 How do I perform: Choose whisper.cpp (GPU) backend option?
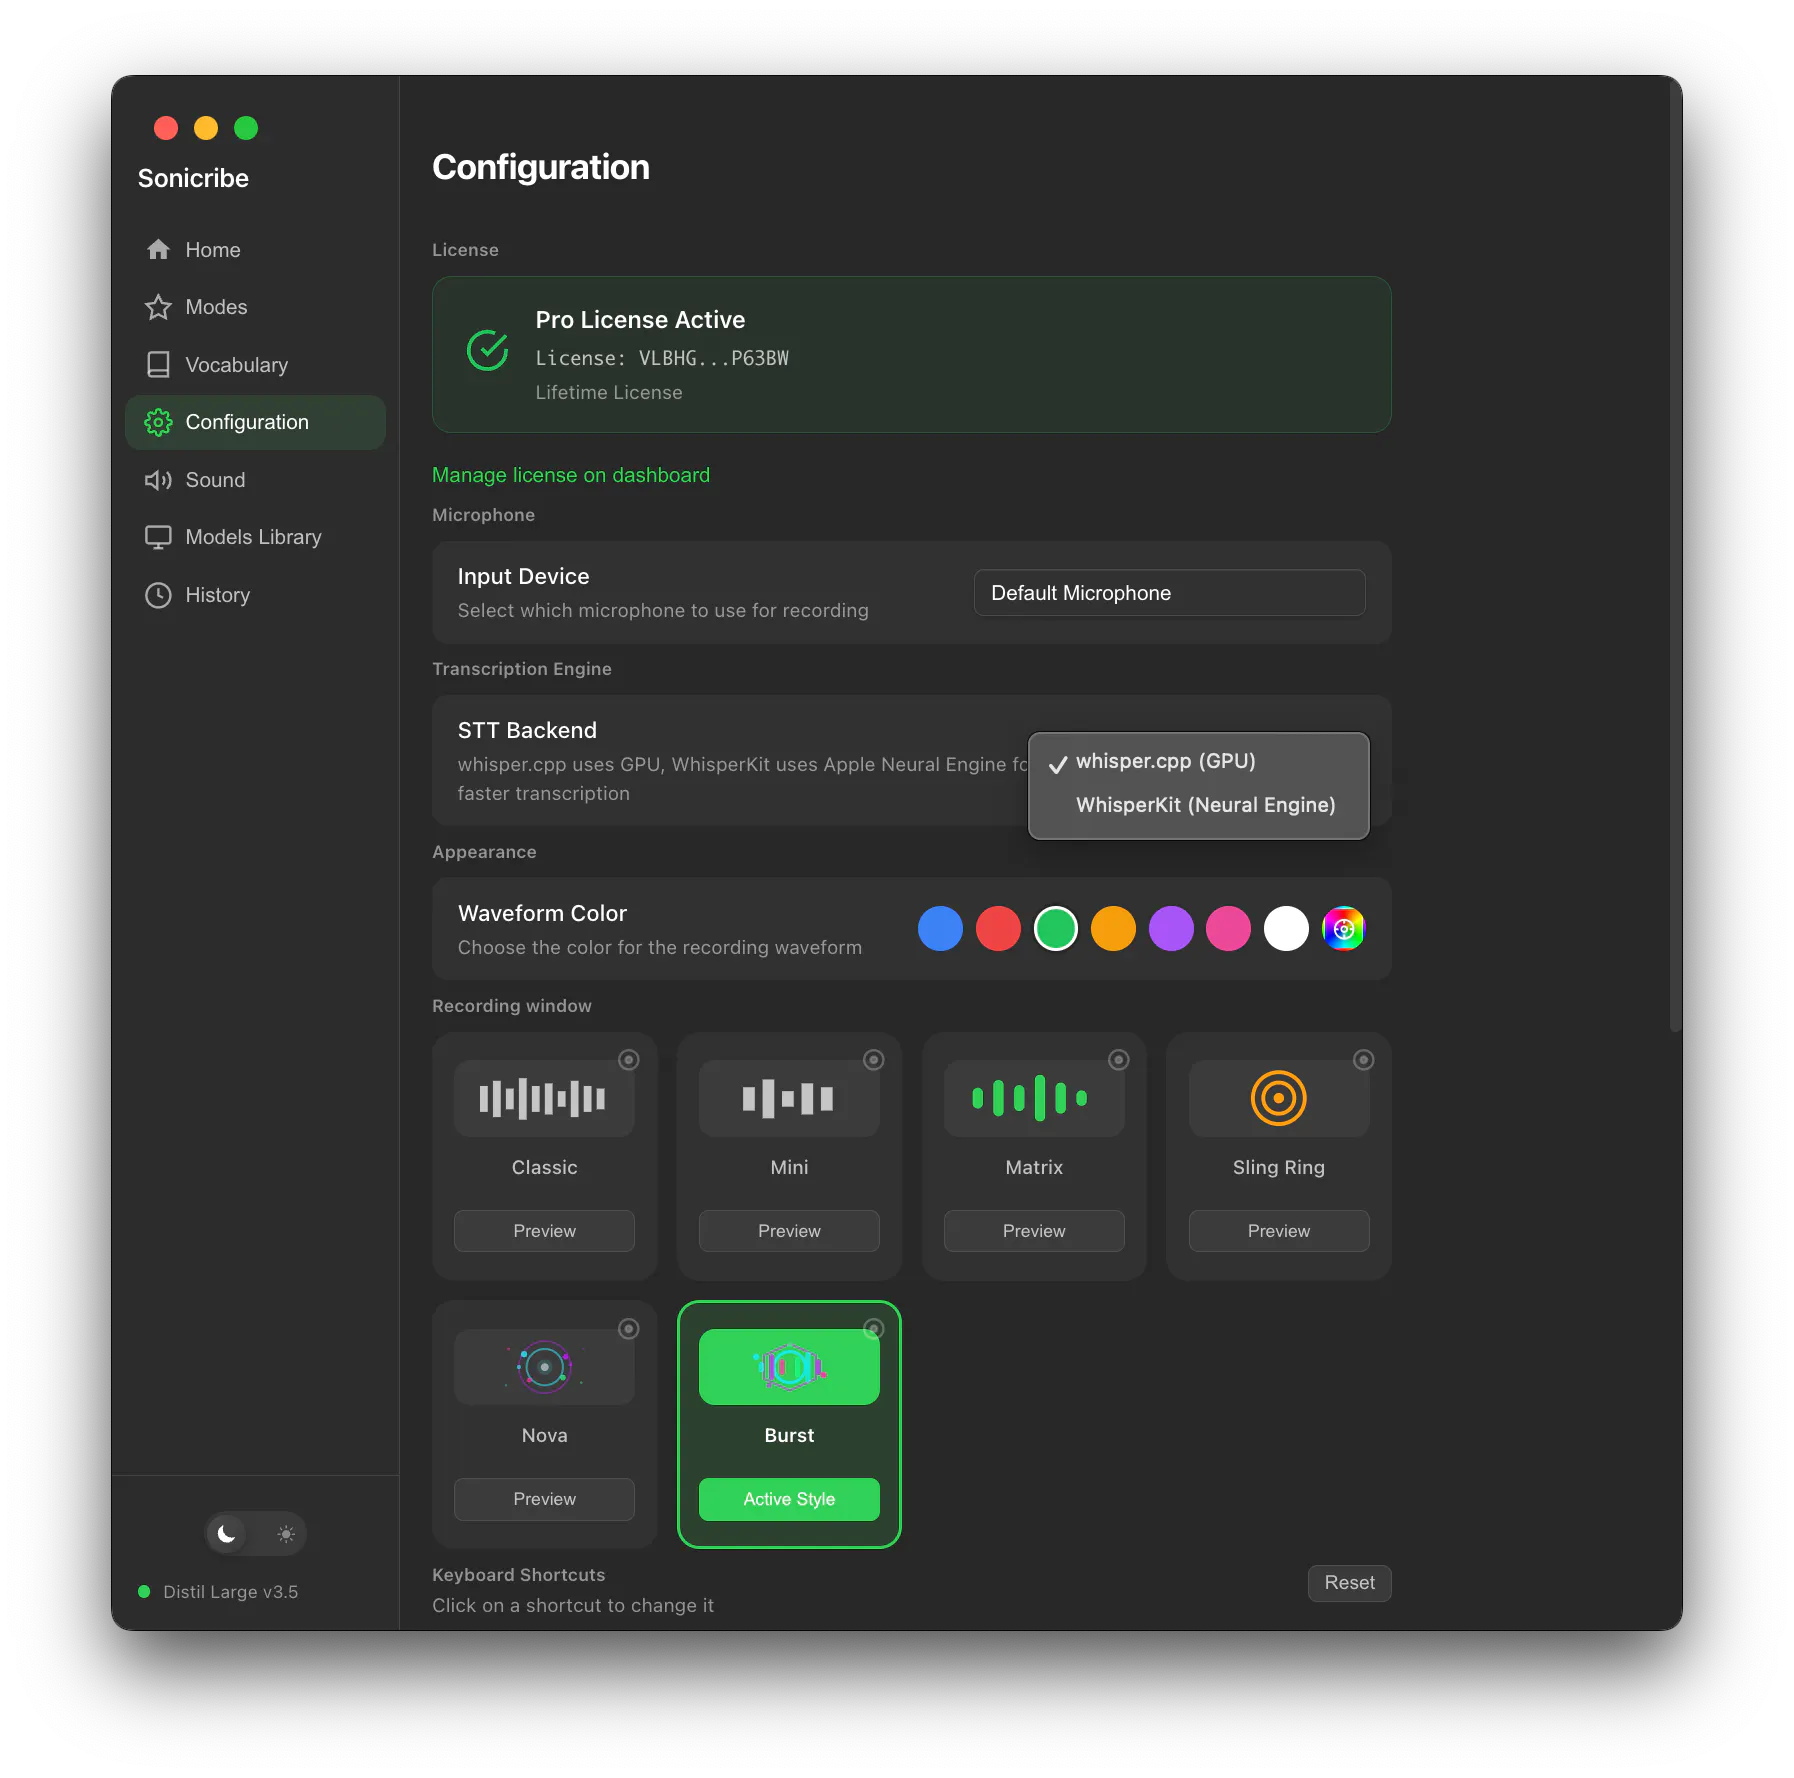tap(1198, 762)
